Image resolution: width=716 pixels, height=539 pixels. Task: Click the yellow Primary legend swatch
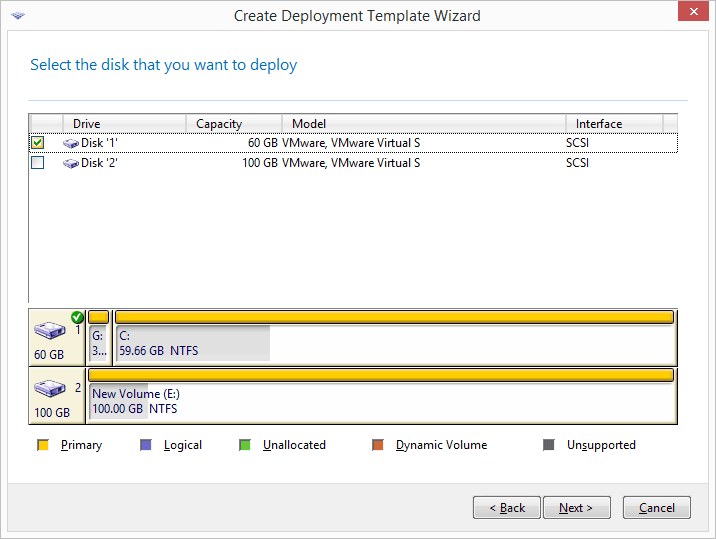click(43, 445)
